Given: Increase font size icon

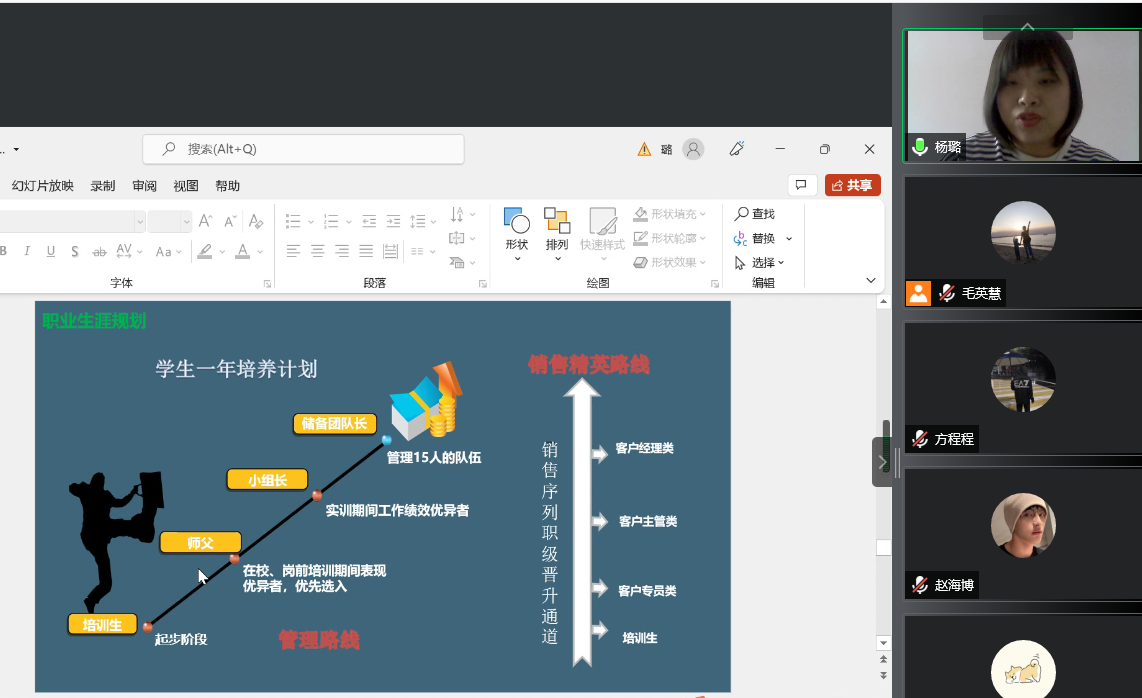Looking at the screenshot, I should point(205,221).
